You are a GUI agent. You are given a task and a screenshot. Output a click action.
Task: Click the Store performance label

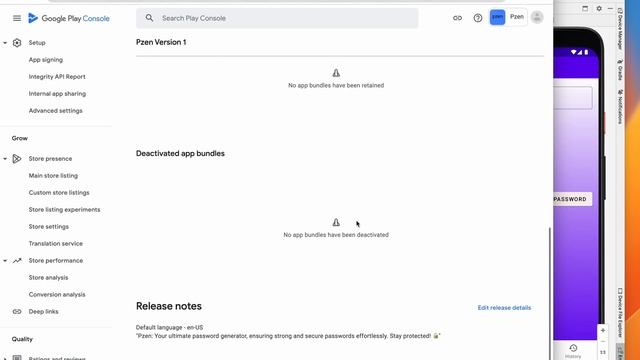[56, 260]
